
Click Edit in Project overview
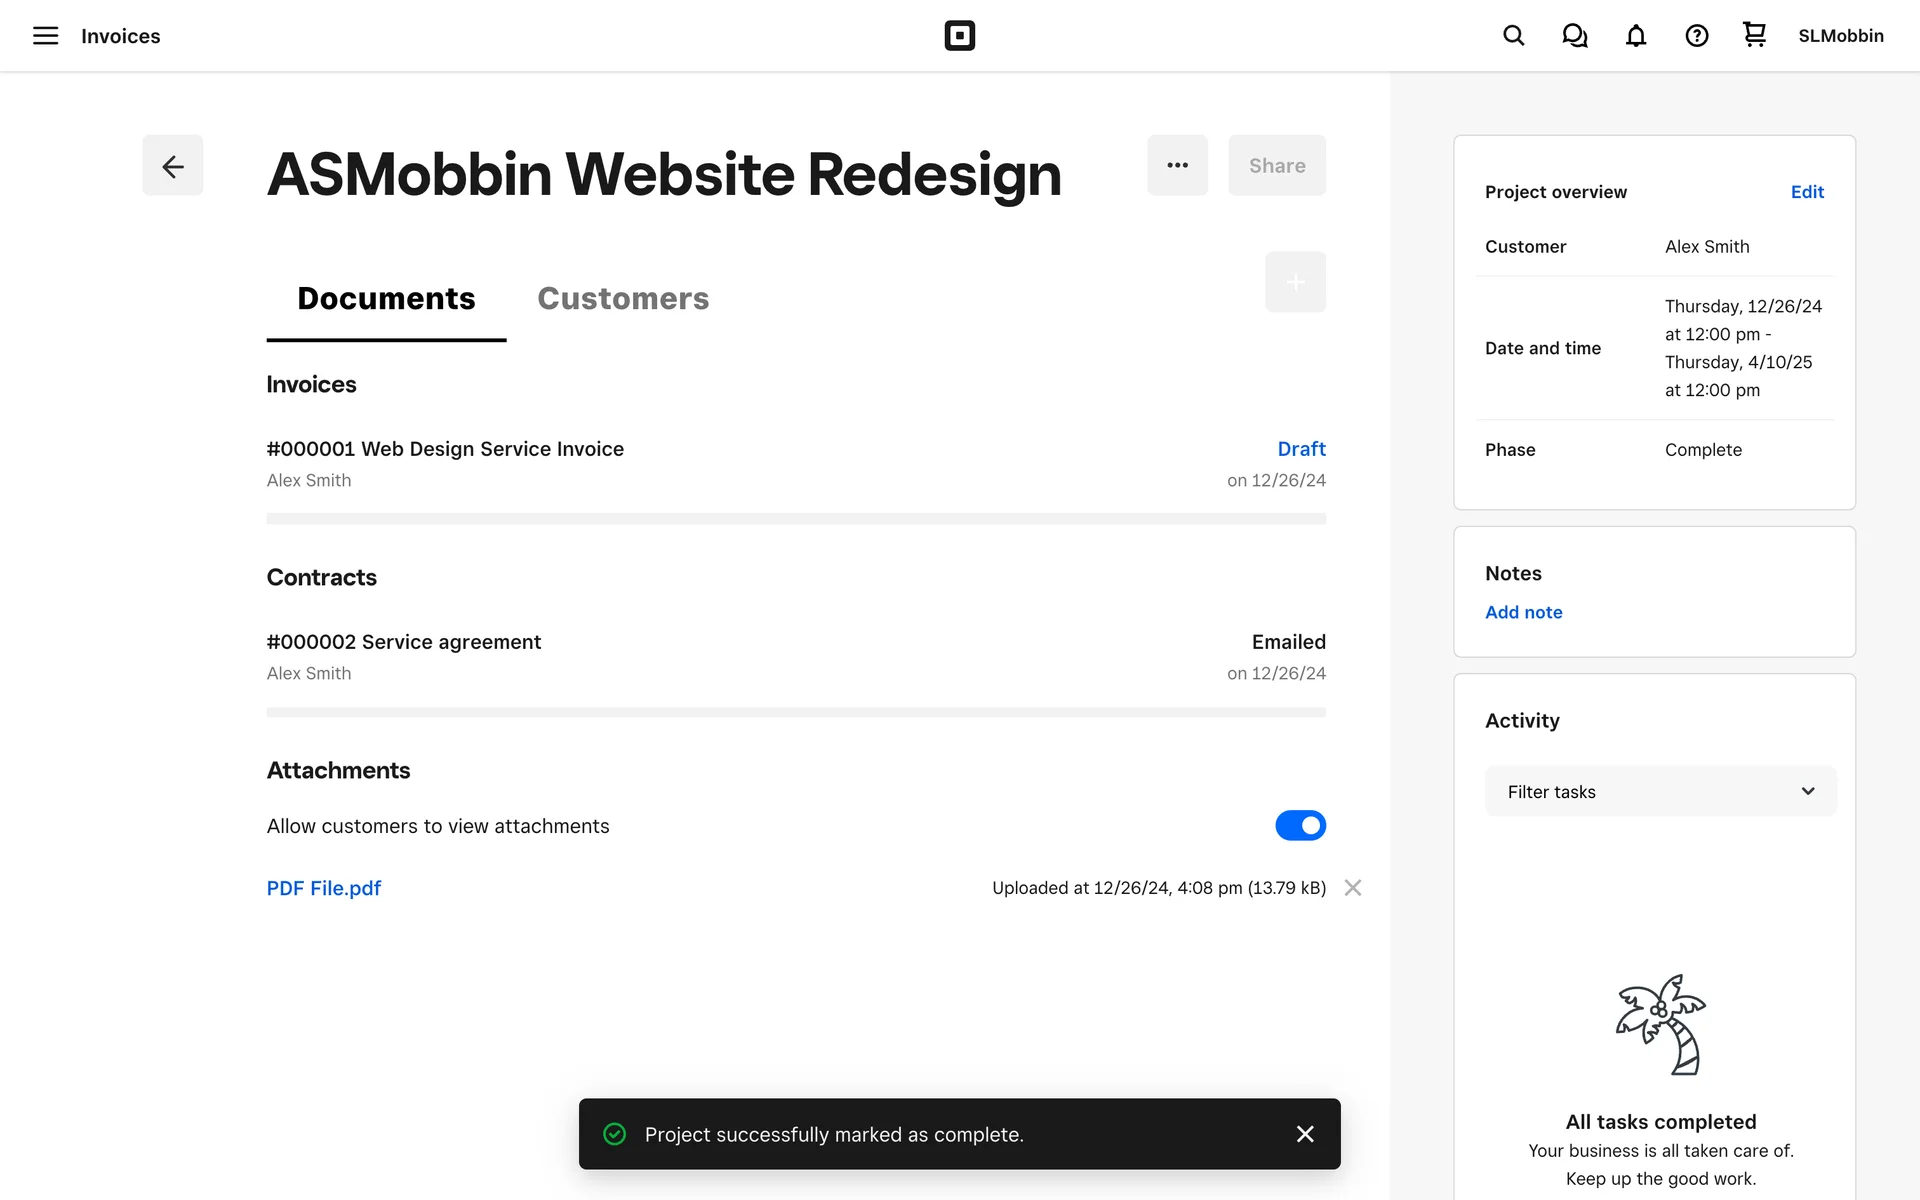(x=1806, y=192)
